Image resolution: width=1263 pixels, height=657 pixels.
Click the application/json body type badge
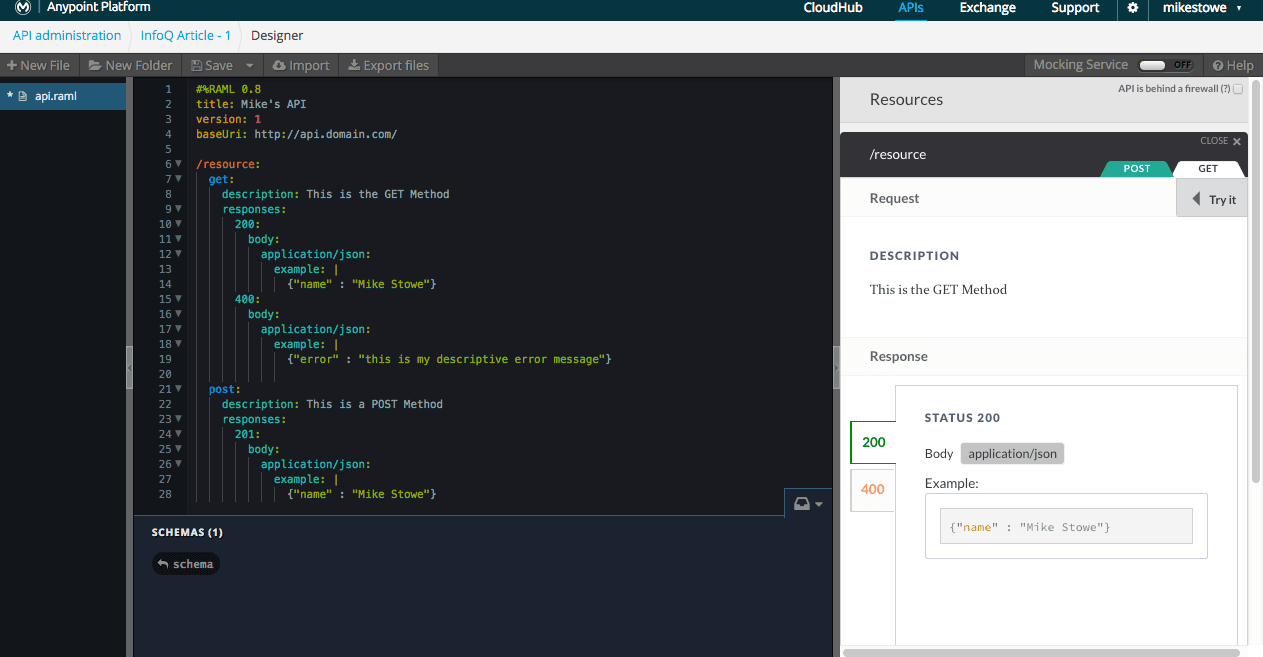[1012, 453]
